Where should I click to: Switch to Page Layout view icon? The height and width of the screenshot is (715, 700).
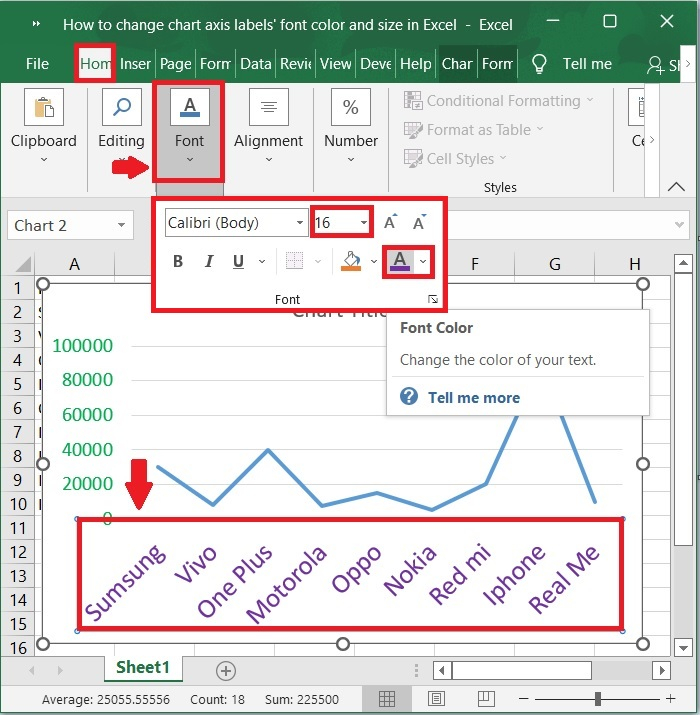click(x=436, y=699)
